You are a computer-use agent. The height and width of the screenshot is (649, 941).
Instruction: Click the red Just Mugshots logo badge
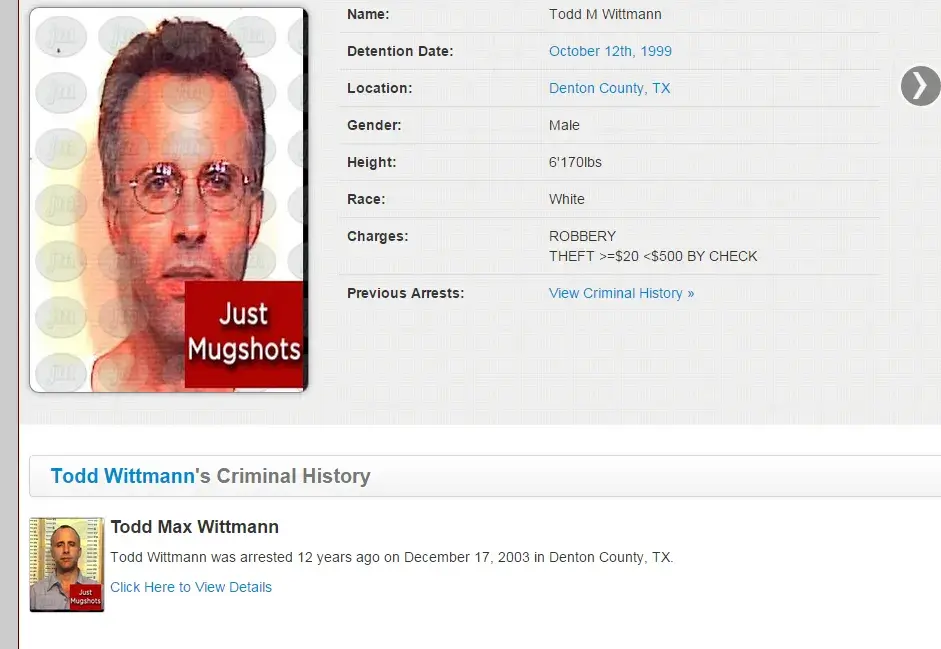(x=244, y=334)
